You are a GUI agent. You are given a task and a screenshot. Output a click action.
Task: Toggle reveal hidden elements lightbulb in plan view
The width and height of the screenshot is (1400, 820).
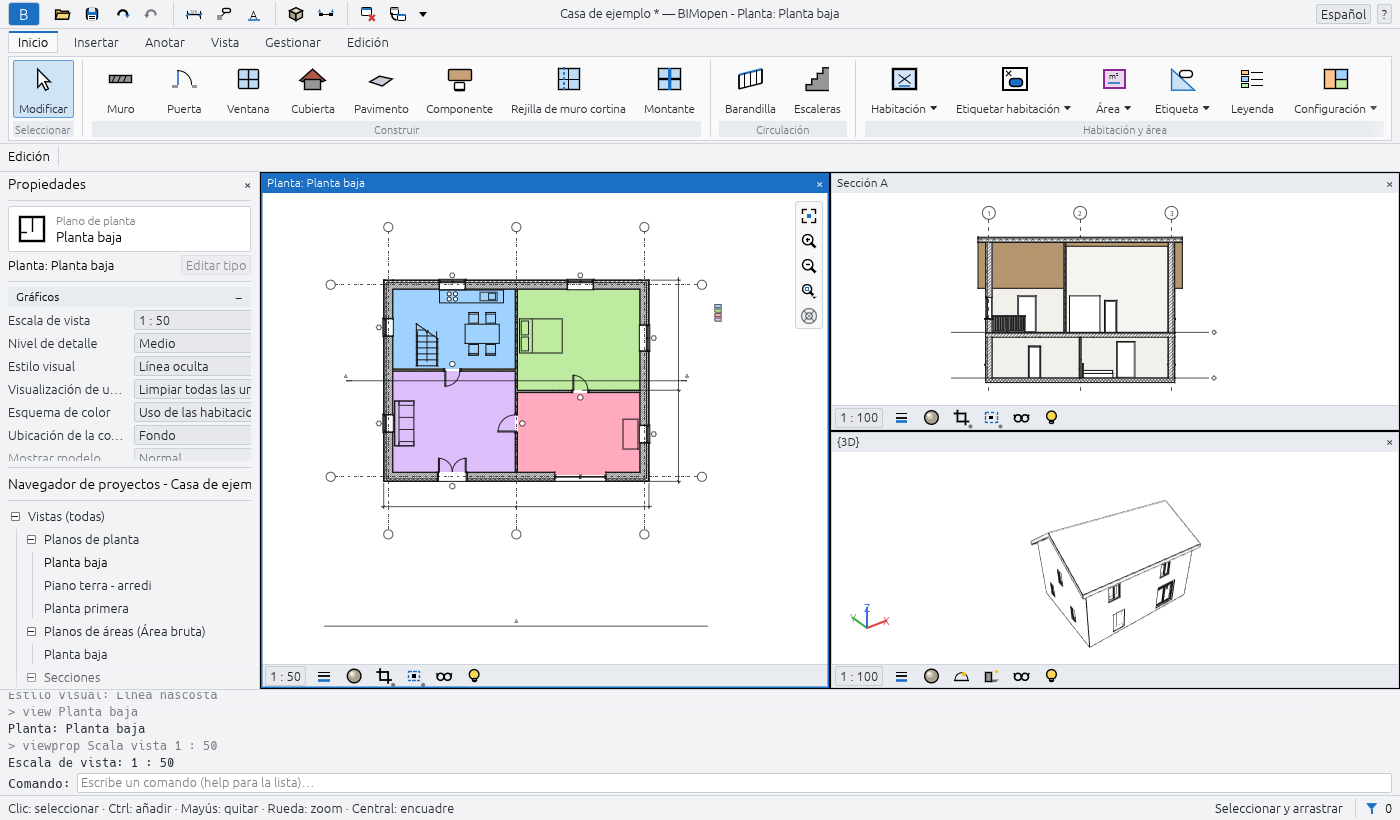[x=474, y=676]
